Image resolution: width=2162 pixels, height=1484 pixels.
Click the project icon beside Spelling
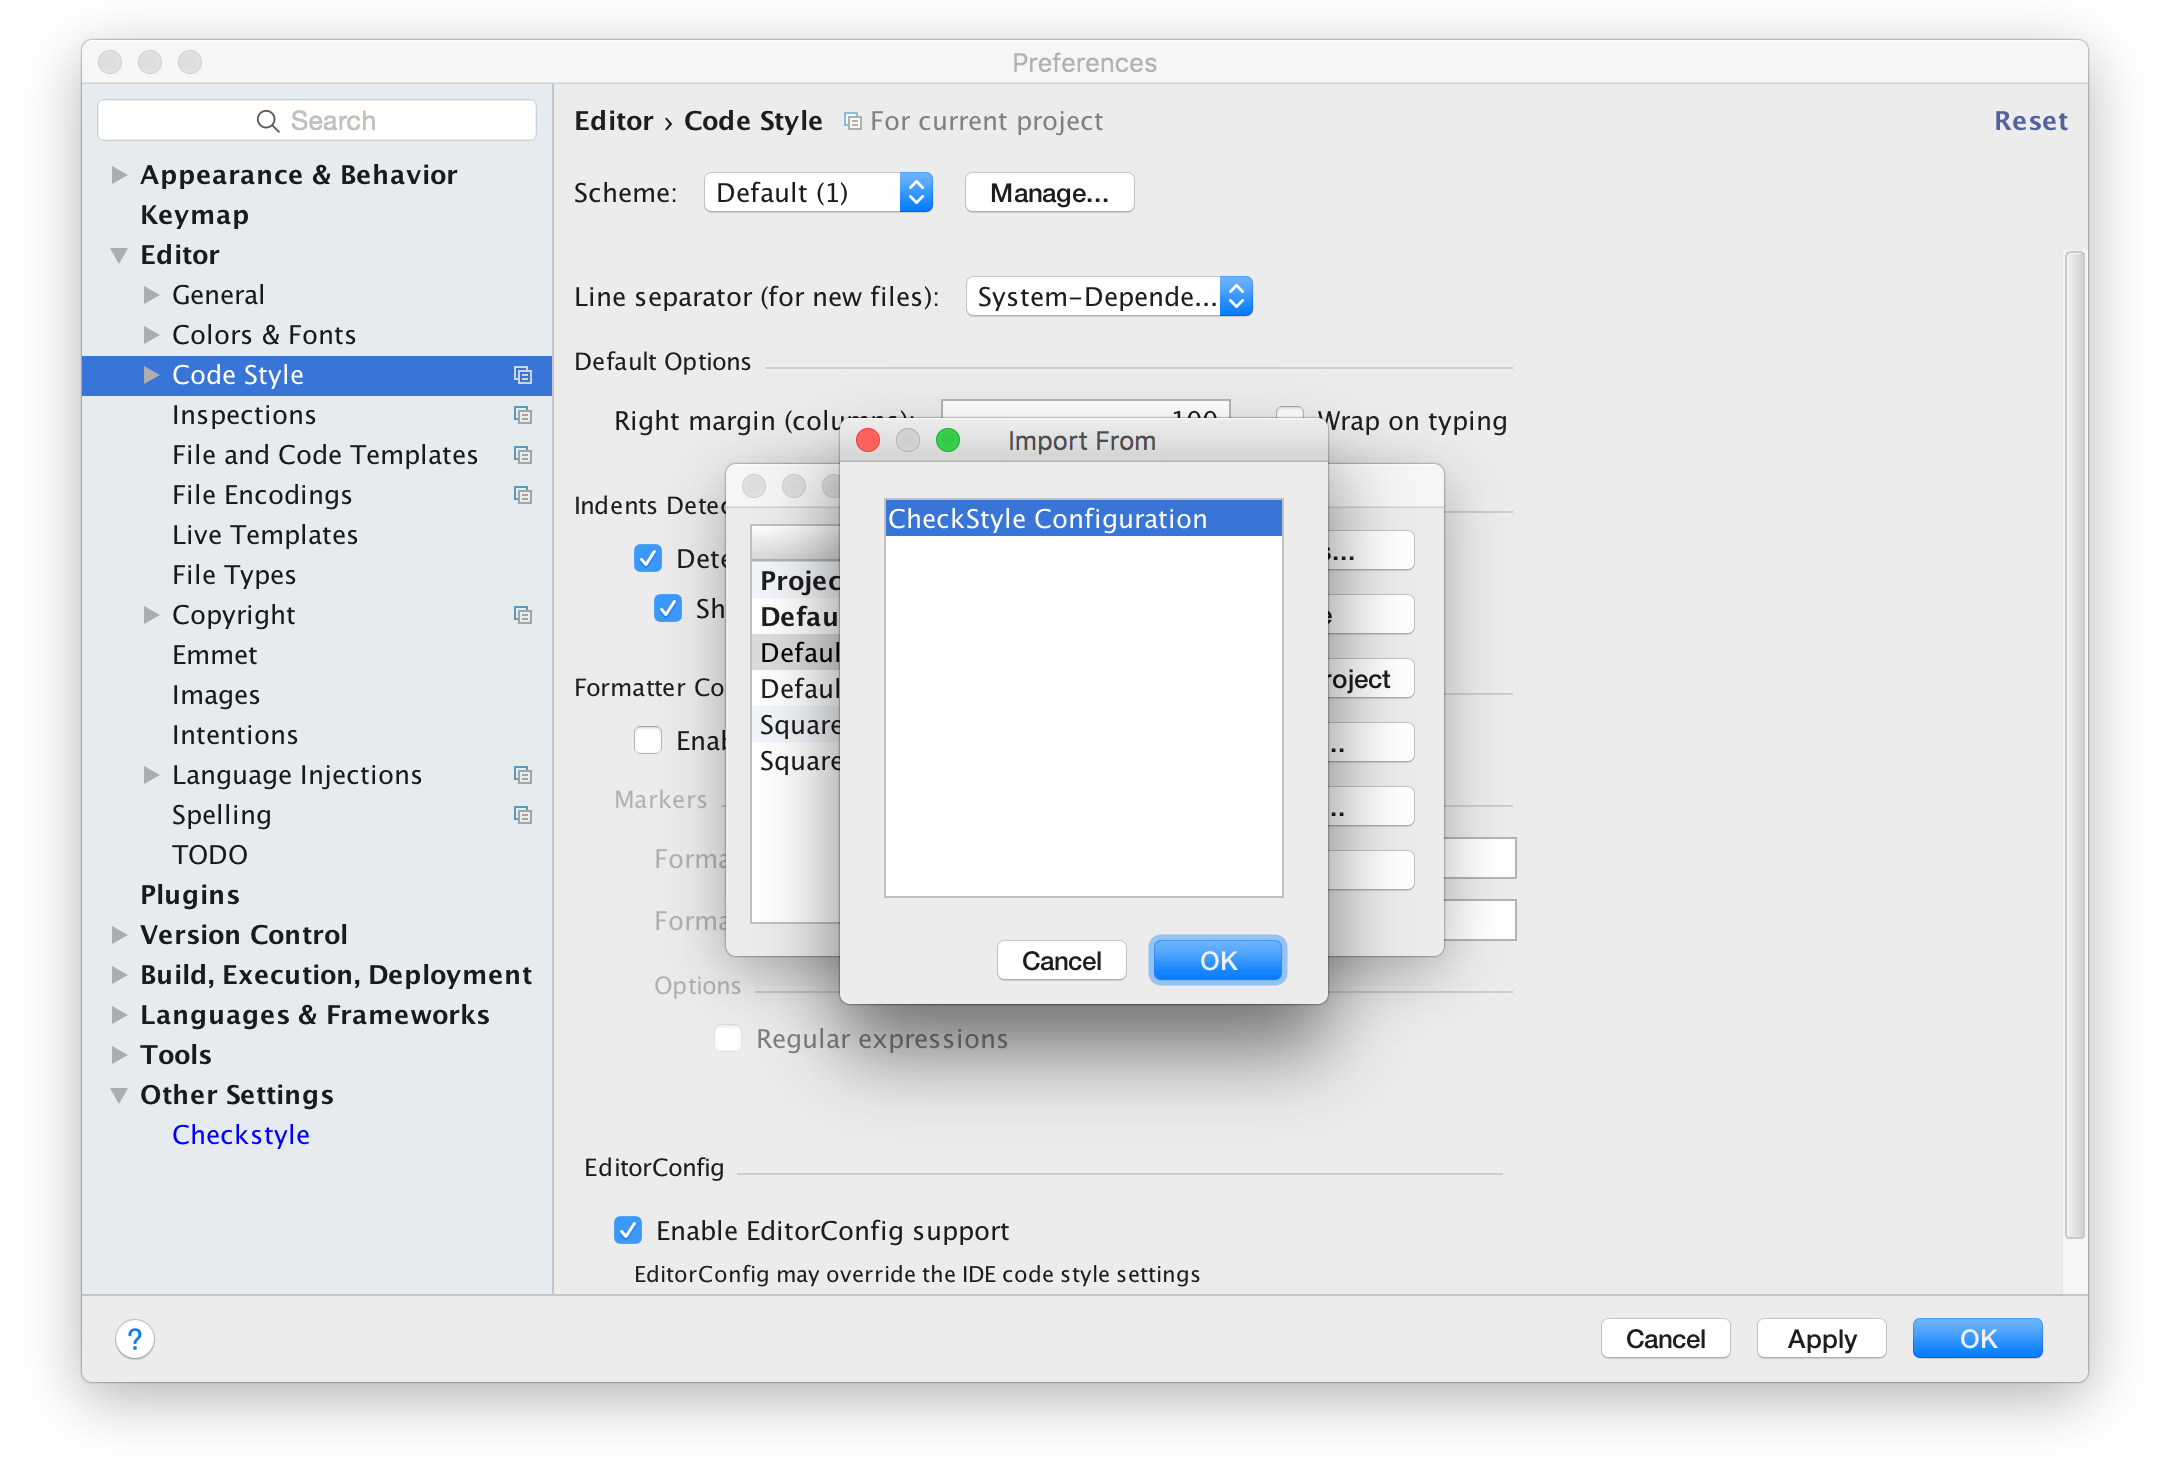coord(522,815)
